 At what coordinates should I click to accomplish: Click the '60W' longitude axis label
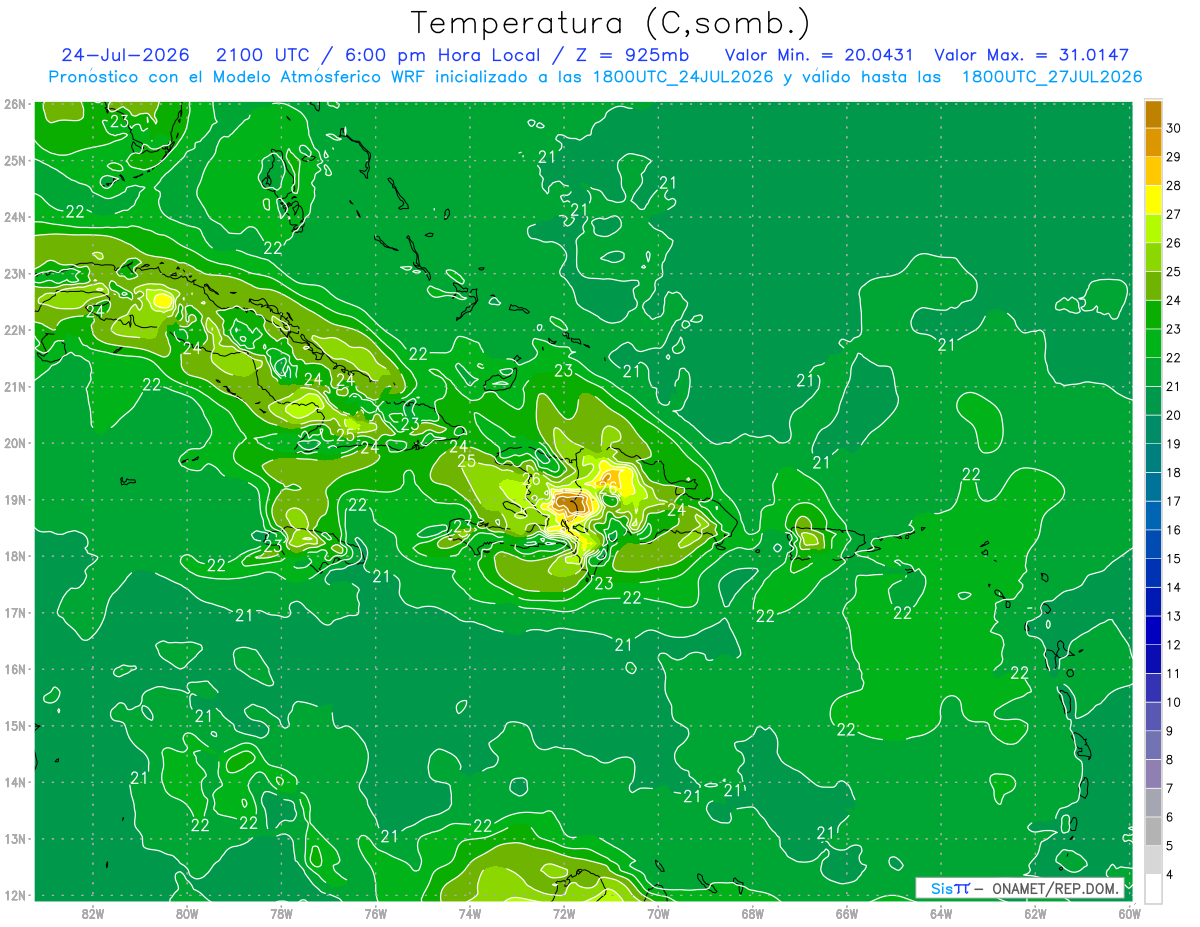point(1130,913)
